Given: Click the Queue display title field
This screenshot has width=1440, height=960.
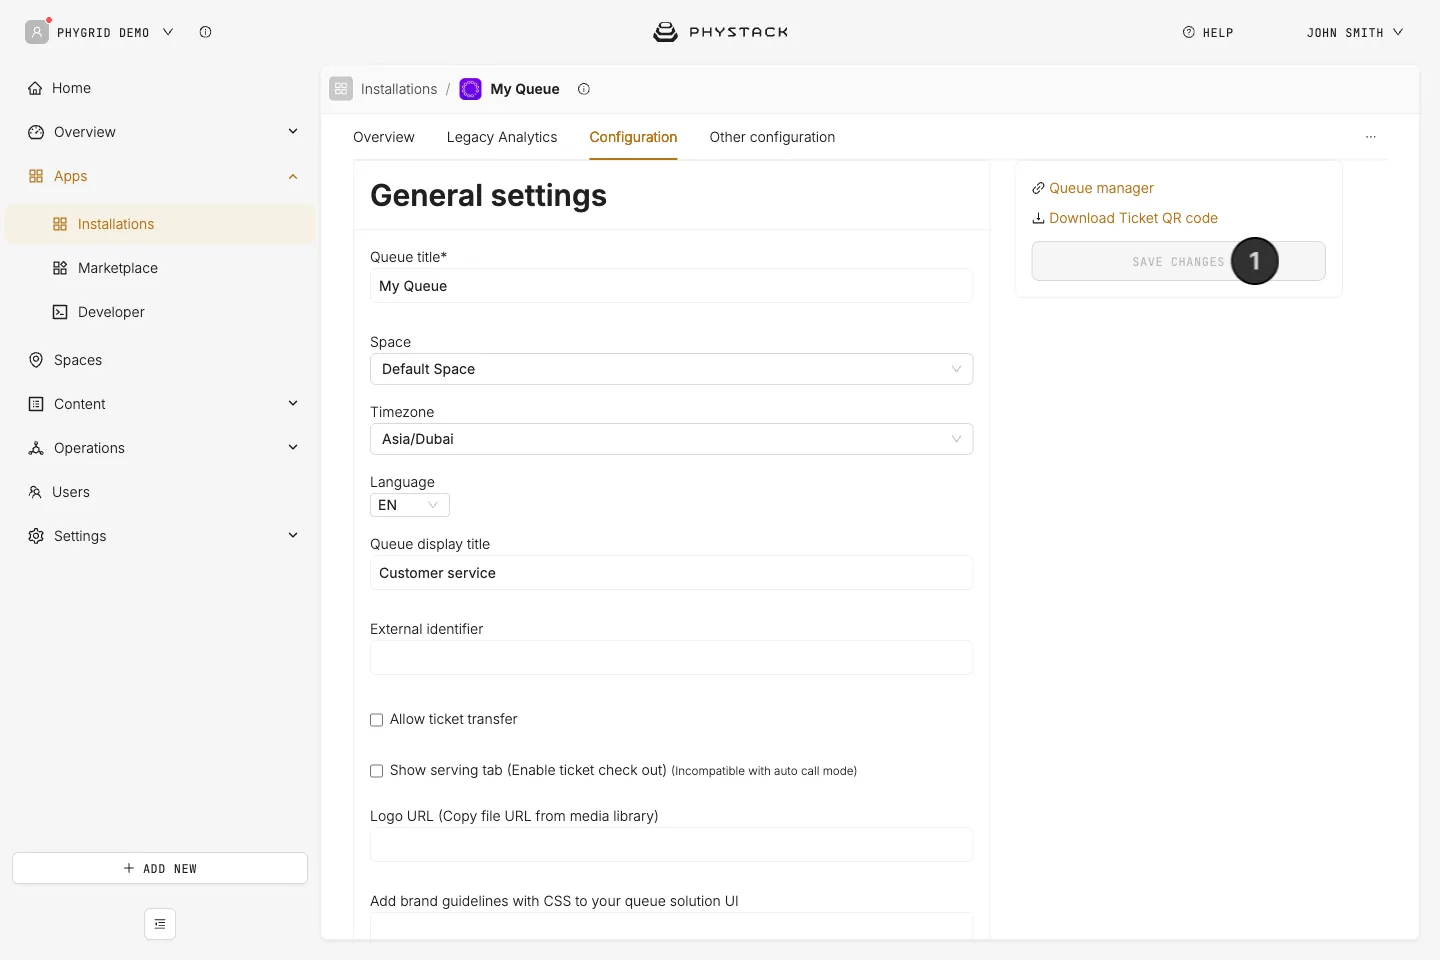Looking at the screenshot, I should click(671, 573).
